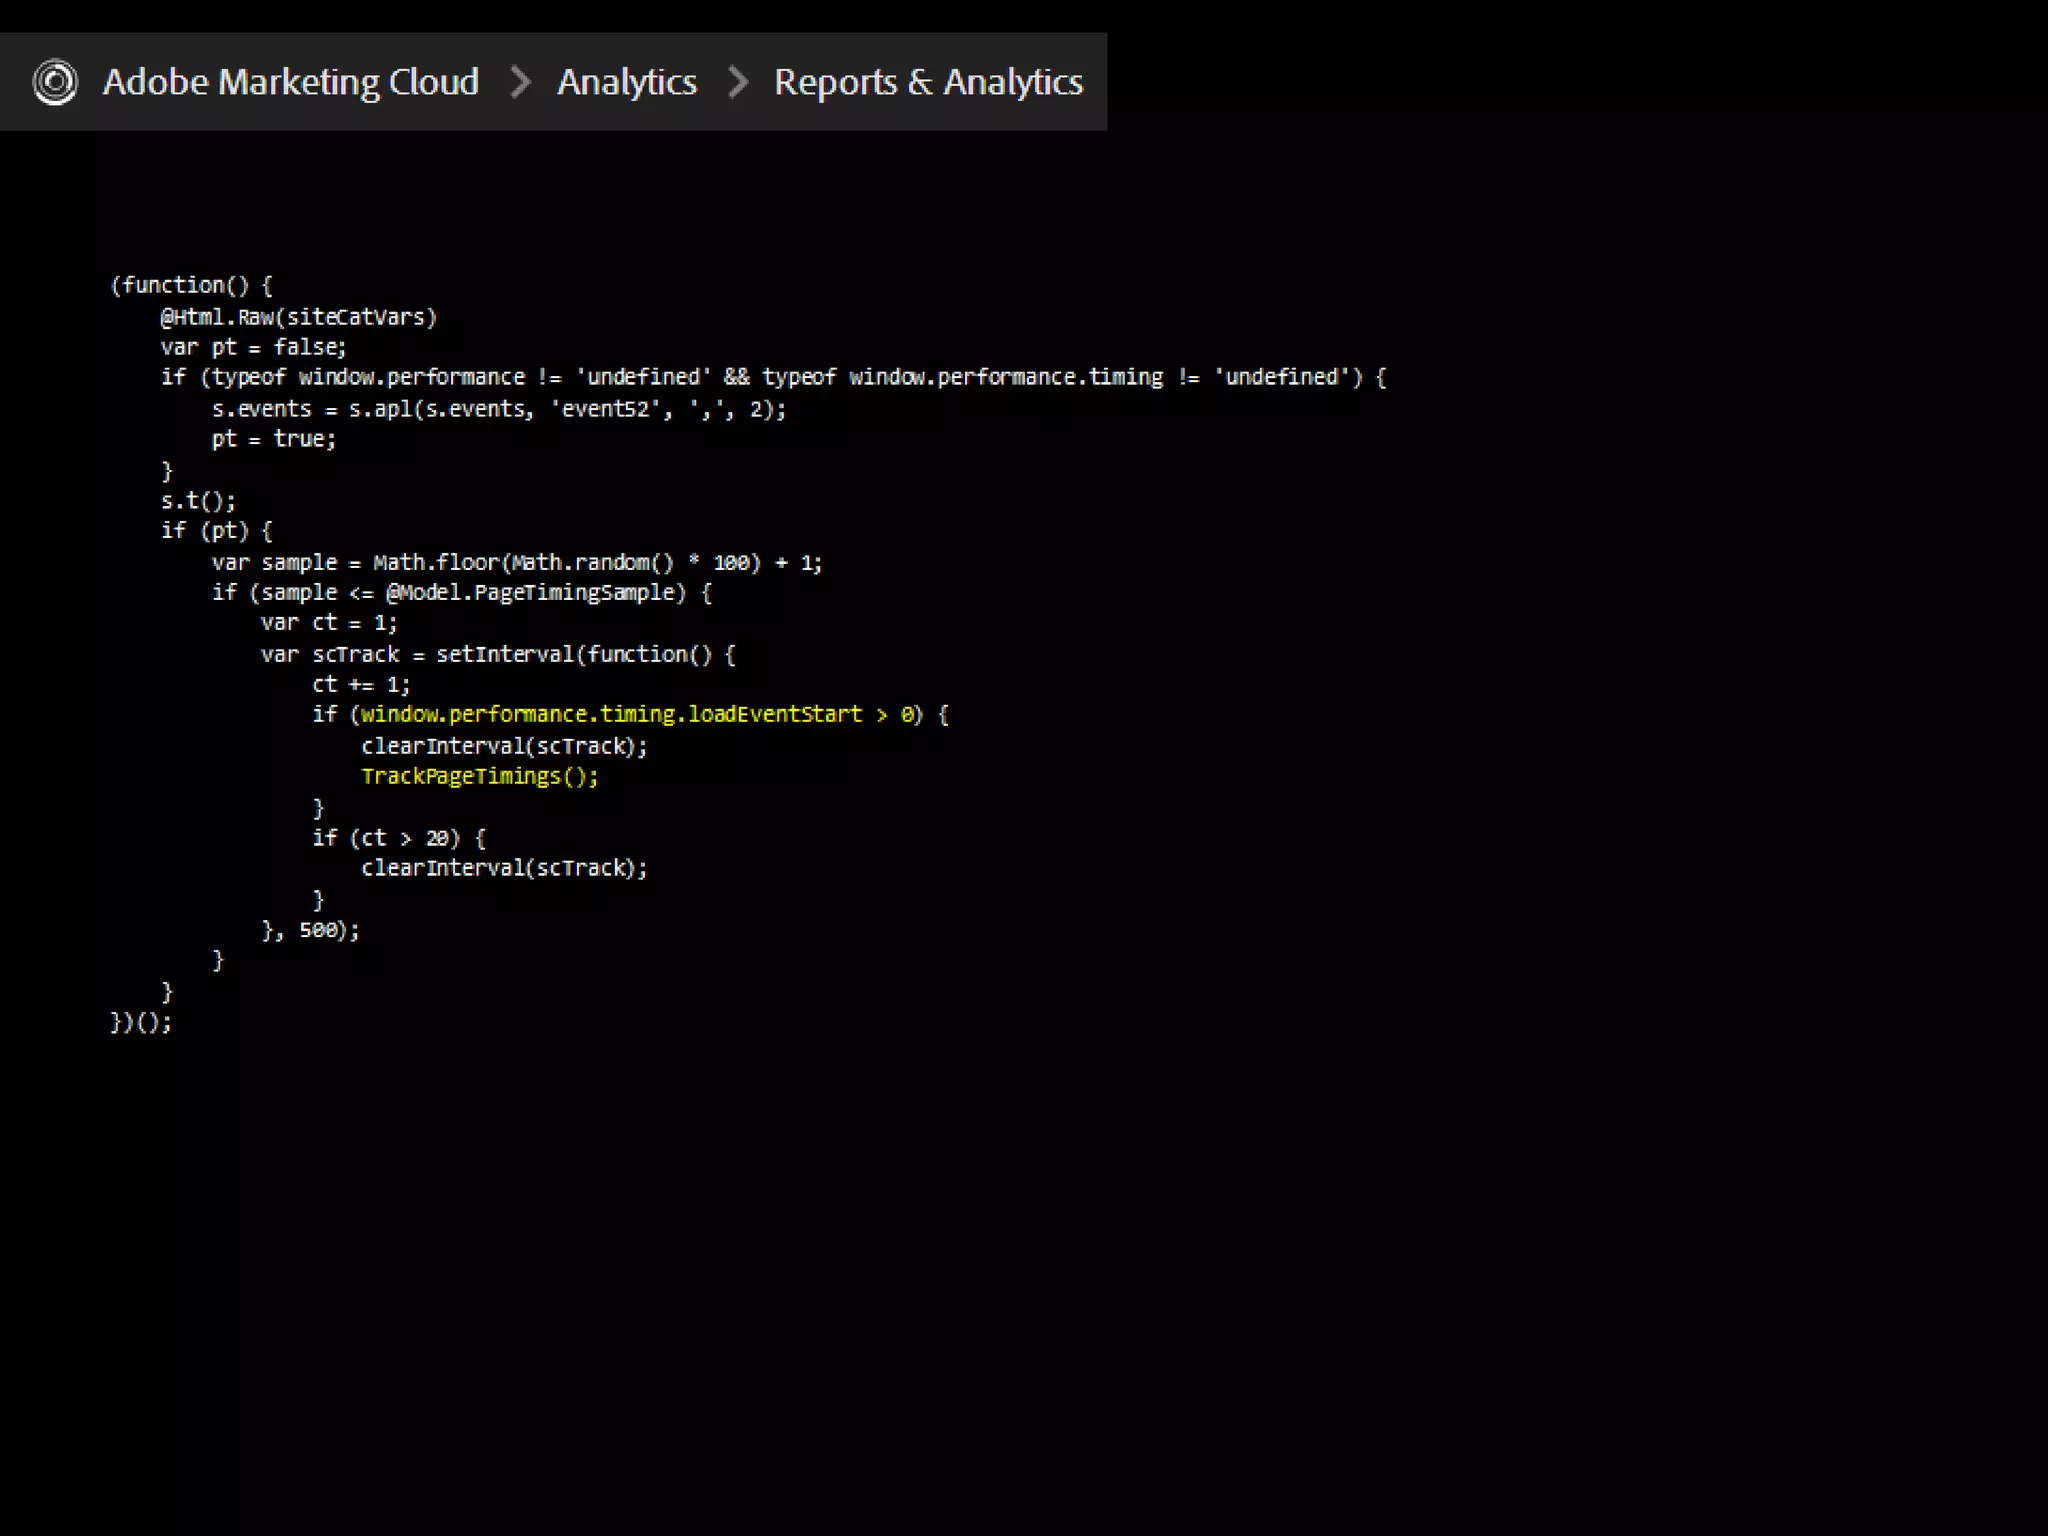
Task: Click the @Model.PageTimingSample condition line
Action: pyautogui.click(x=461, y=592)
